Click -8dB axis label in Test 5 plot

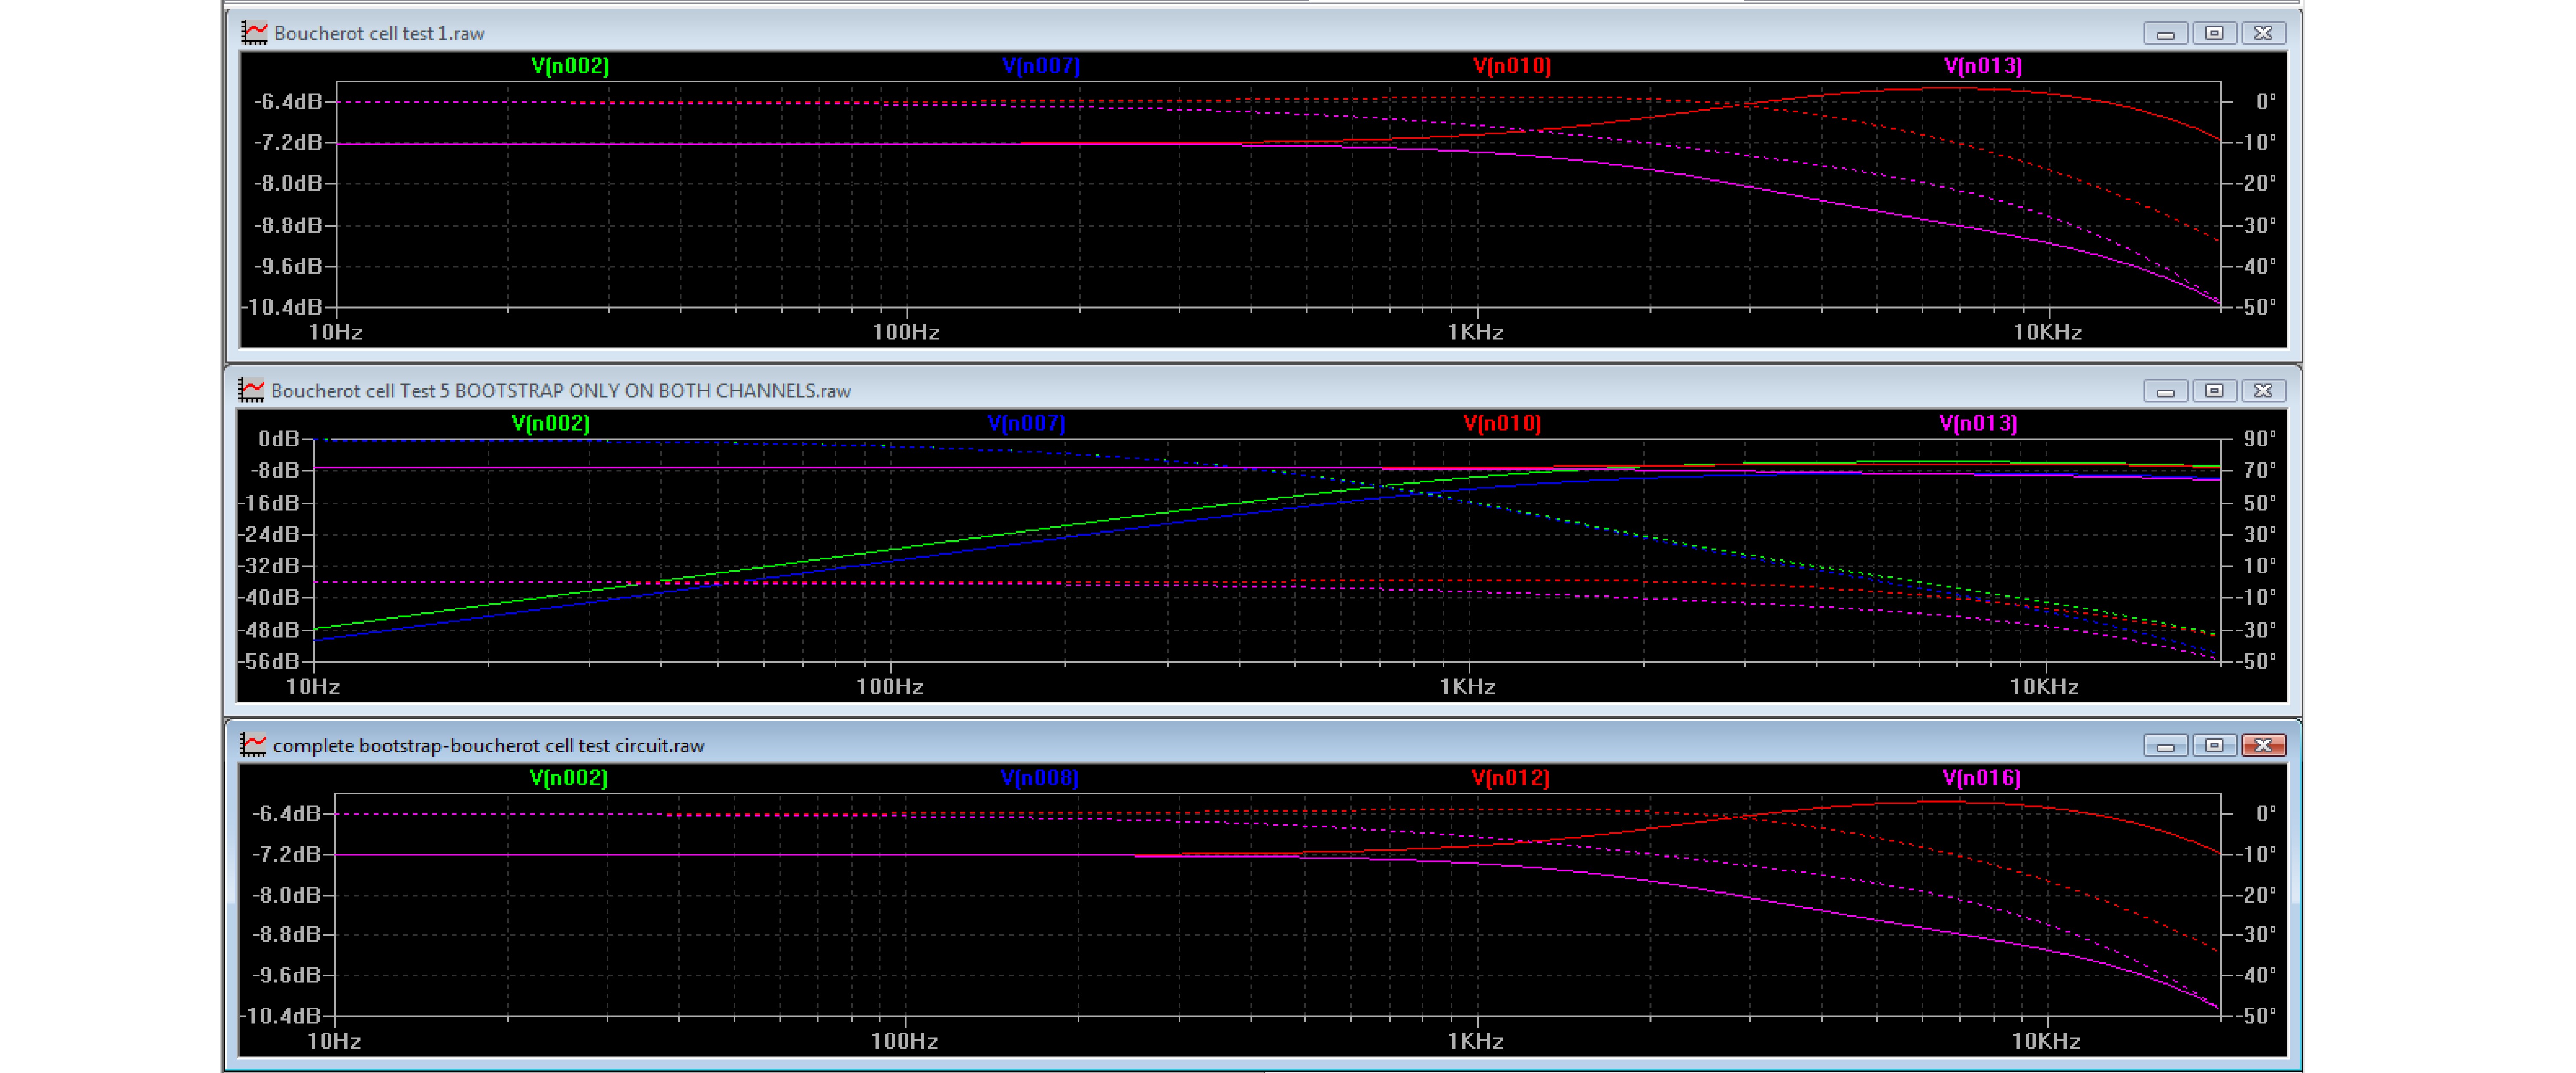[x=276, y=470]
